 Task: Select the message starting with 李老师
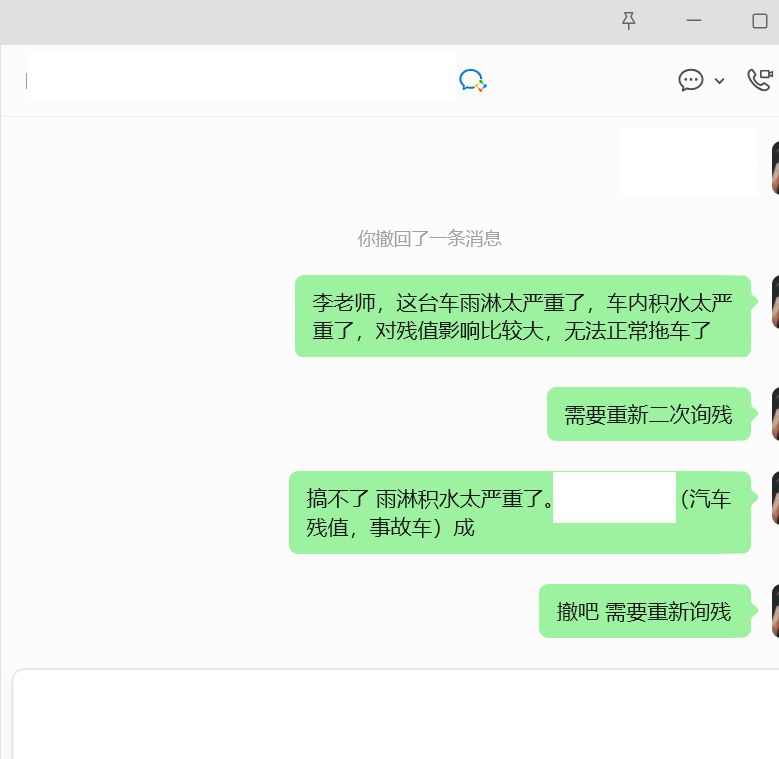522,316
